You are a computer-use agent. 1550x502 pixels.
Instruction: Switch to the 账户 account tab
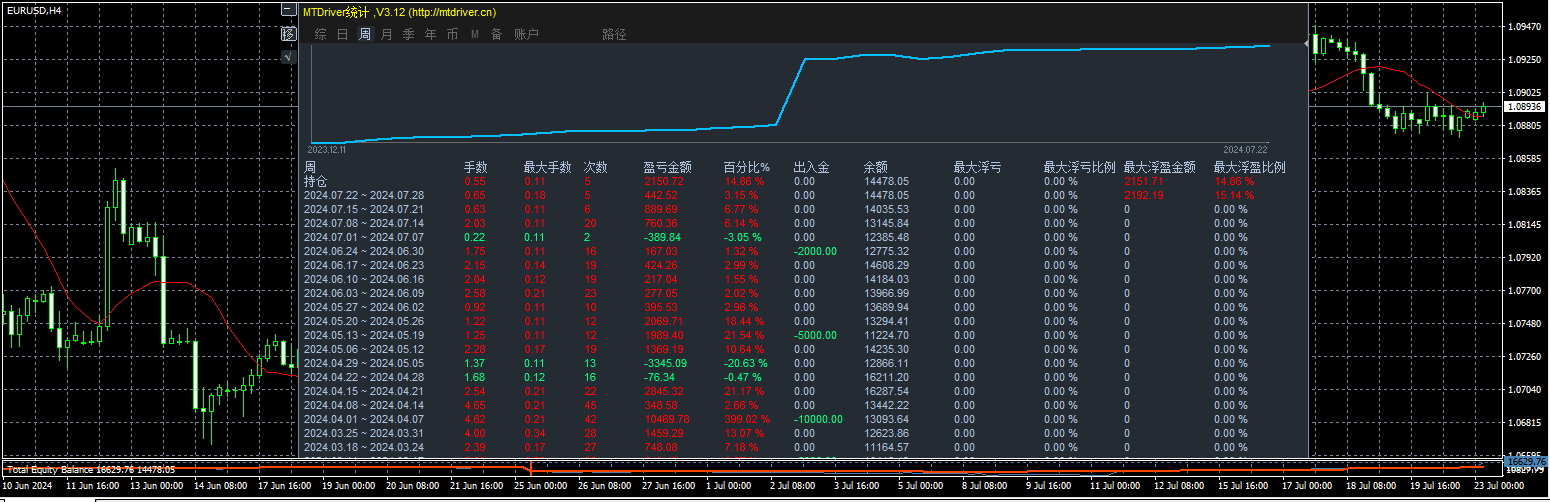point(526,34)
